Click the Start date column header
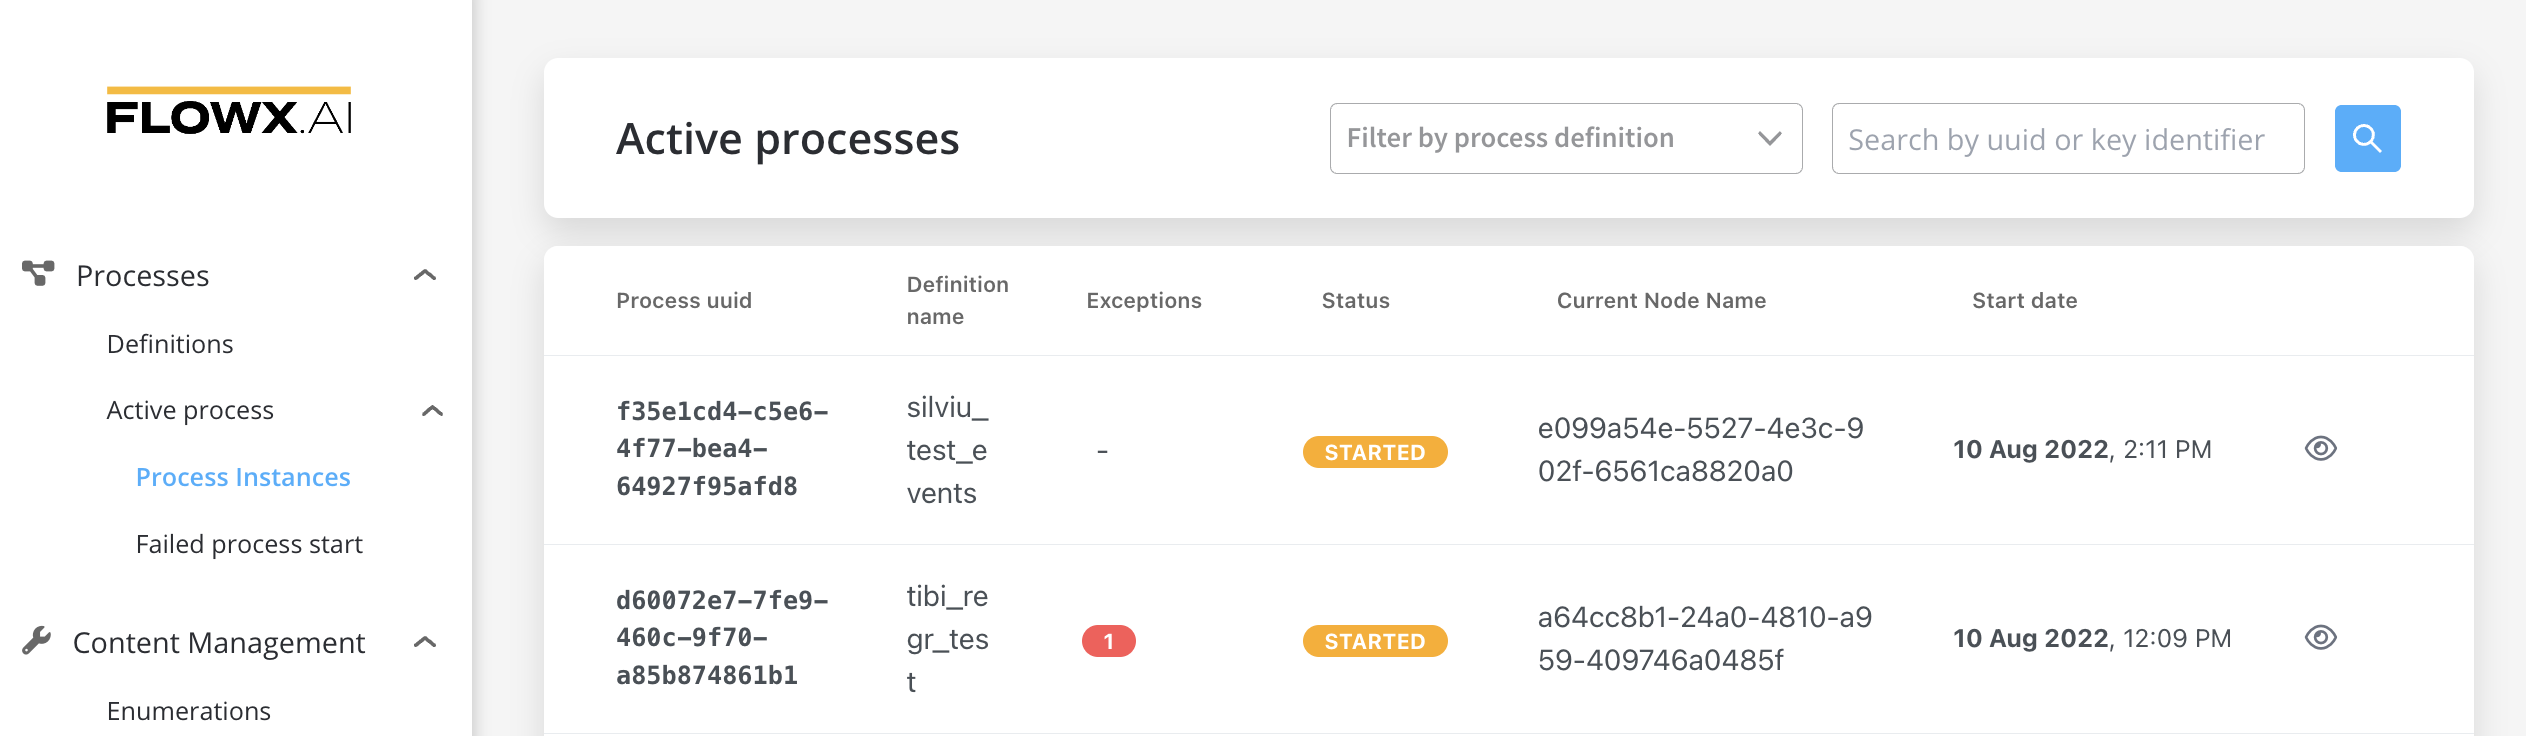The image size is (2526, 736). coord(2024,301)
